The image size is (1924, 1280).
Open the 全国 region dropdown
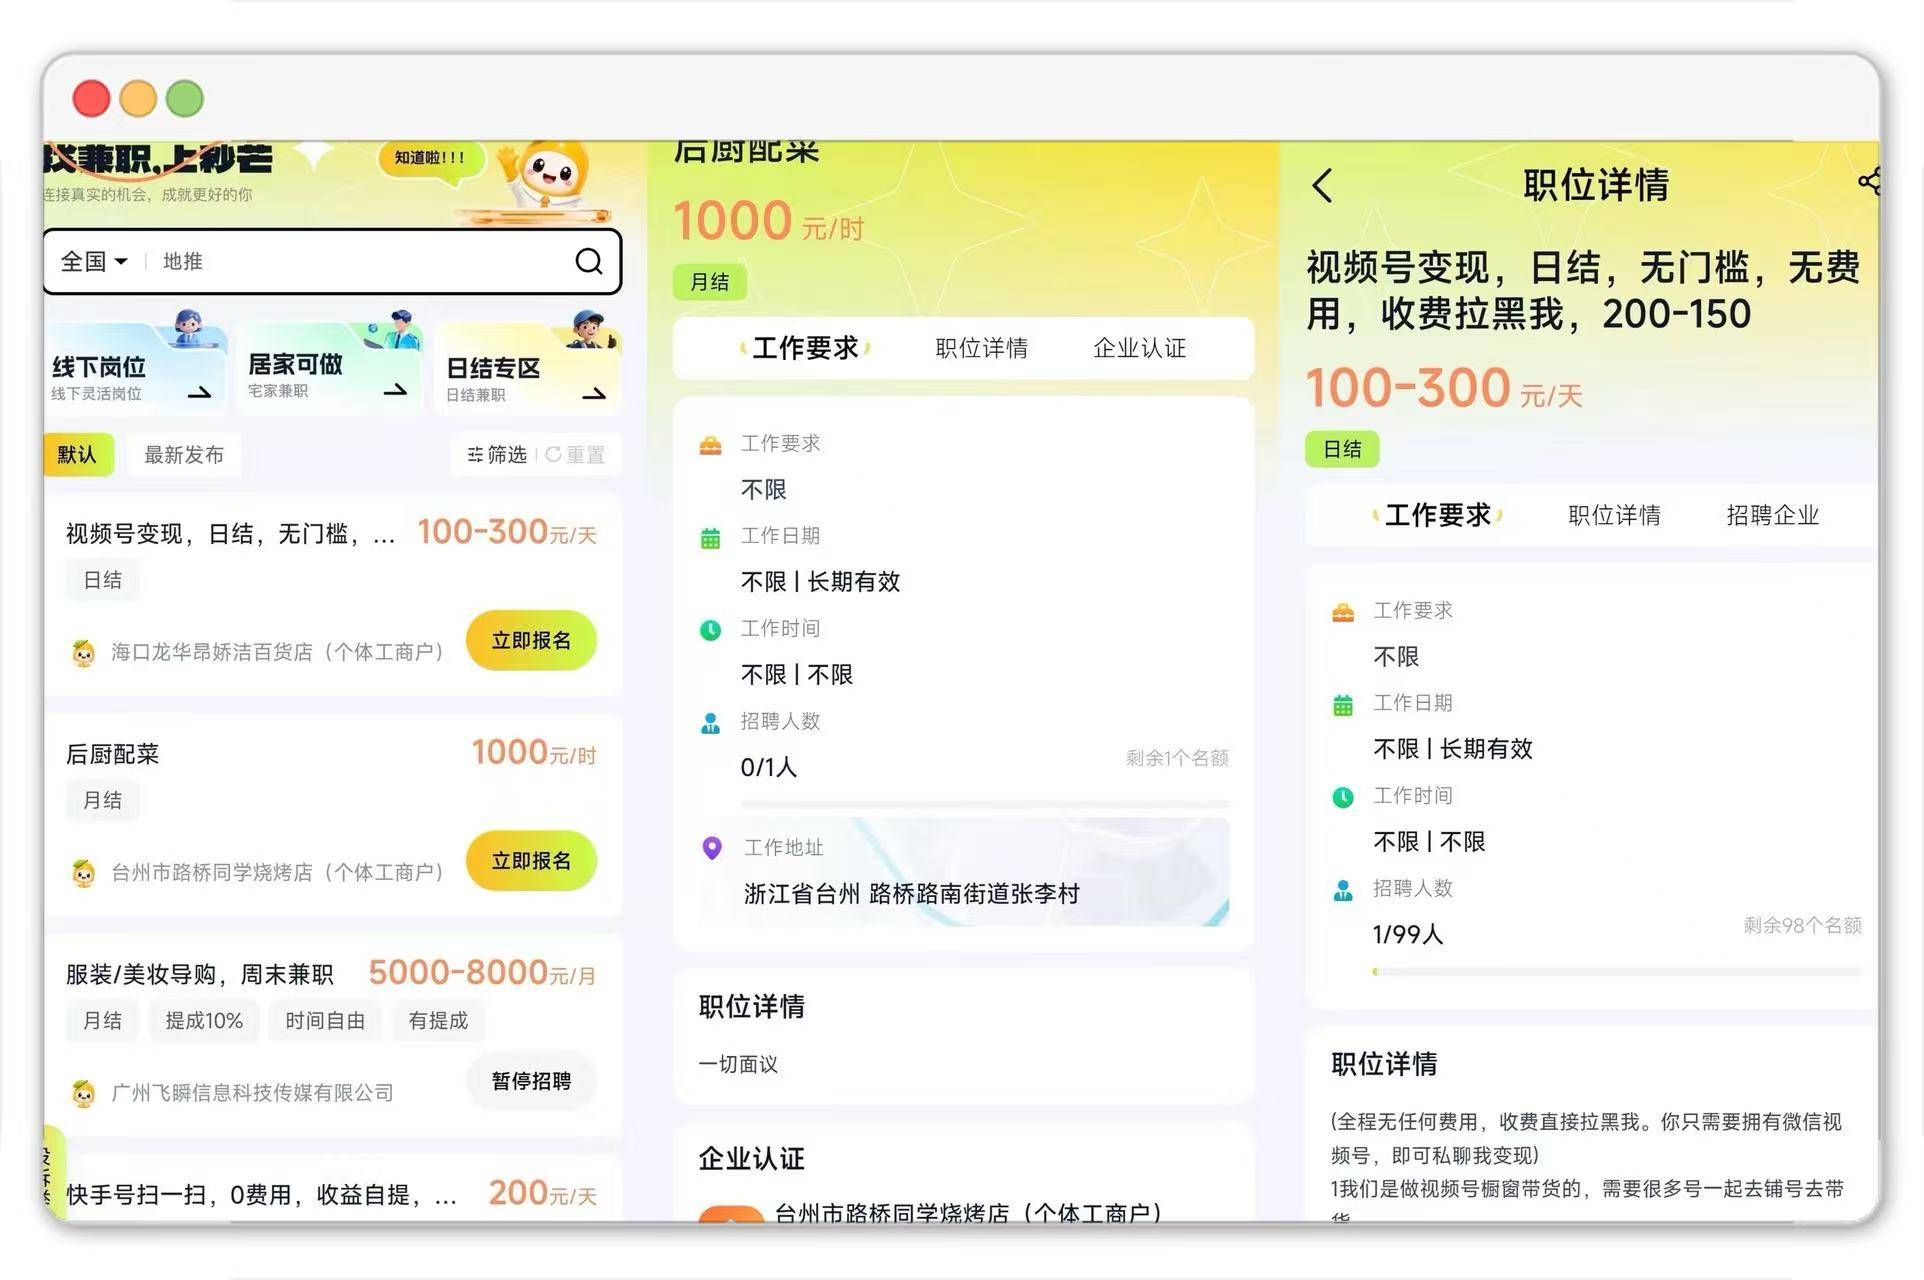[94, 261]
